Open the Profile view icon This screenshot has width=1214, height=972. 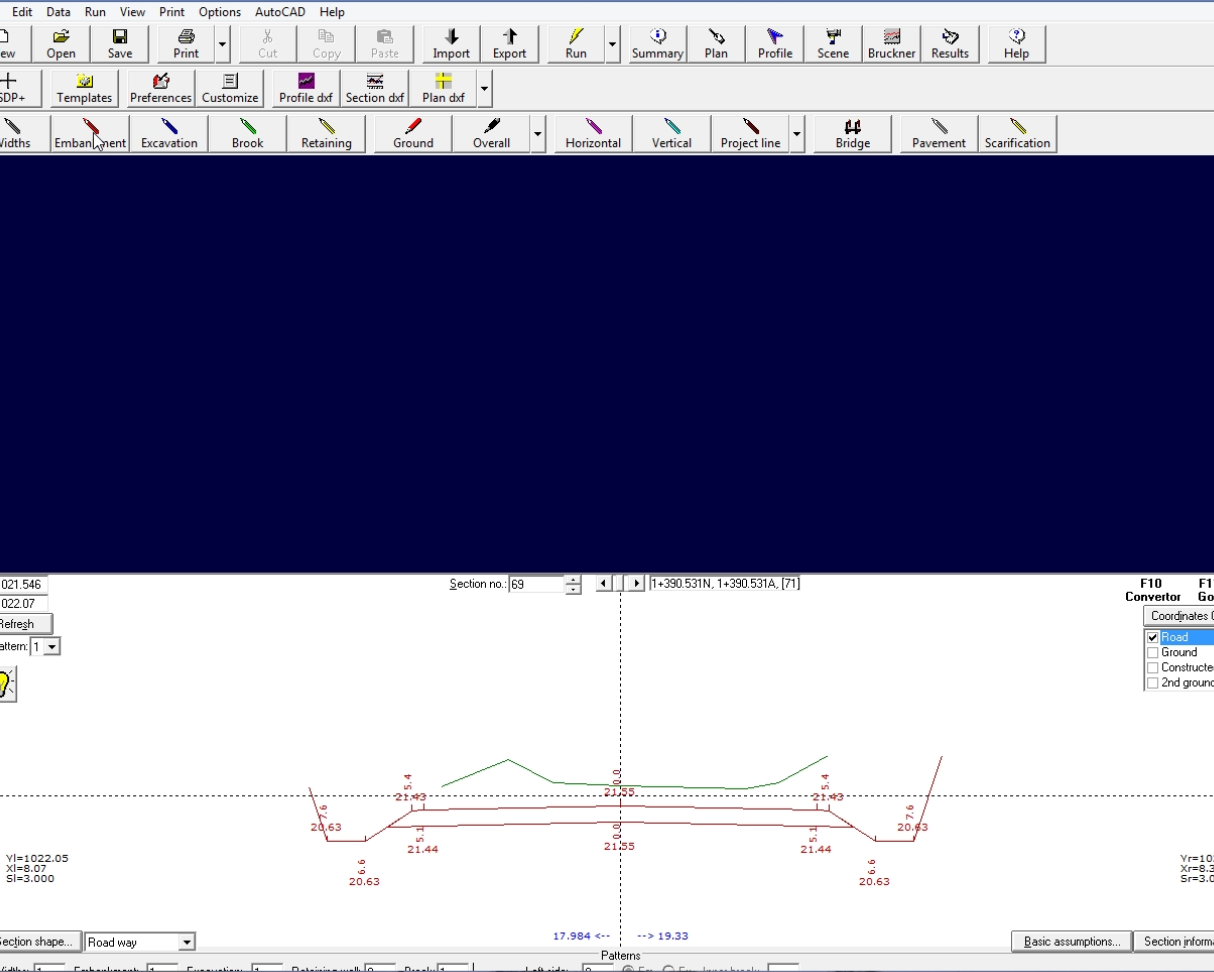[x=775, y=44]
